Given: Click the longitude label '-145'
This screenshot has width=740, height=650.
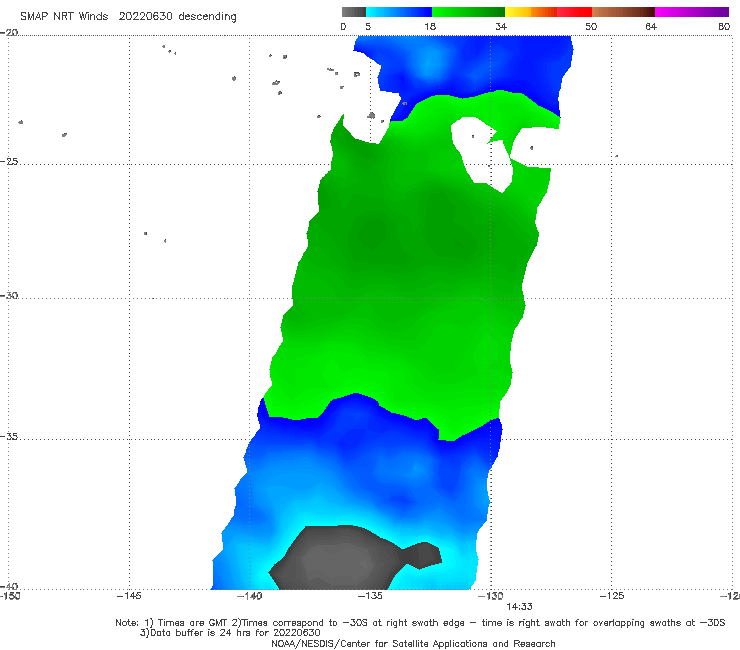Looking at the screenshot, I should click(x=129, y=596).
